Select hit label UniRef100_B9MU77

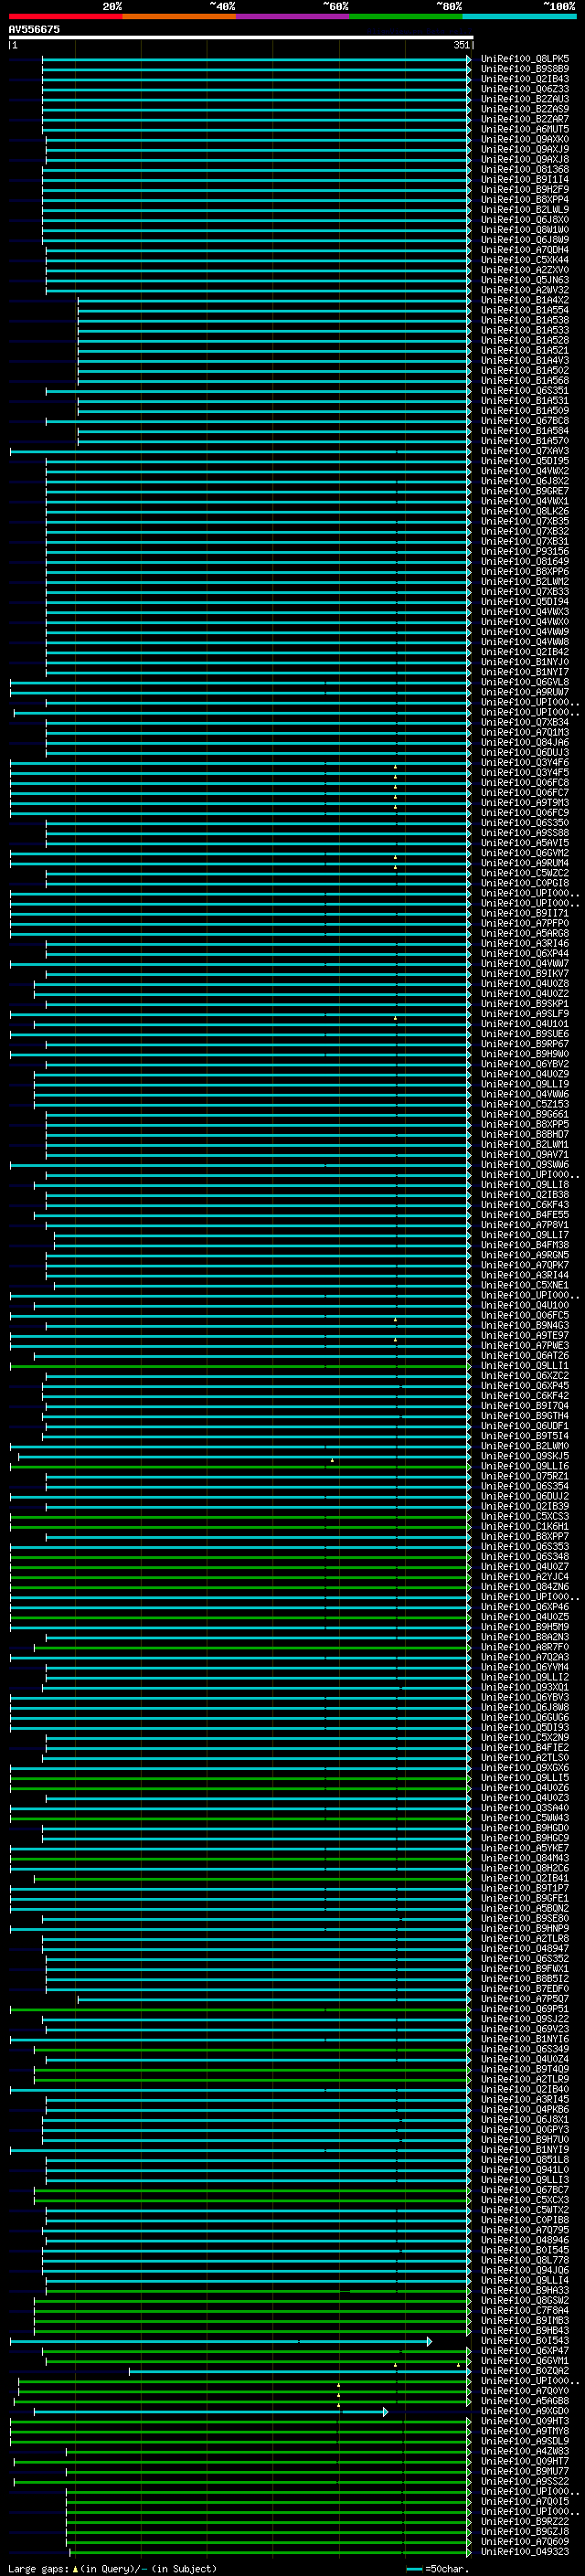pos(525,2471)
